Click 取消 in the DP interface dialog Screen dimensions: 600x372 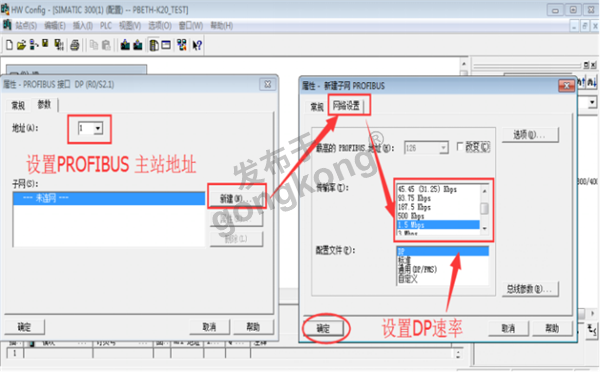pos(209,326)
